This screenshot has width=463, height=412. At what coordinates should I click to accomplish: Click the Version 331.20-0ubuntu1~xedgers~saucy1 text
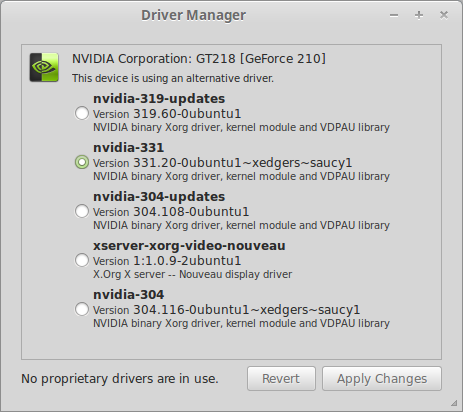click(223, 163)
